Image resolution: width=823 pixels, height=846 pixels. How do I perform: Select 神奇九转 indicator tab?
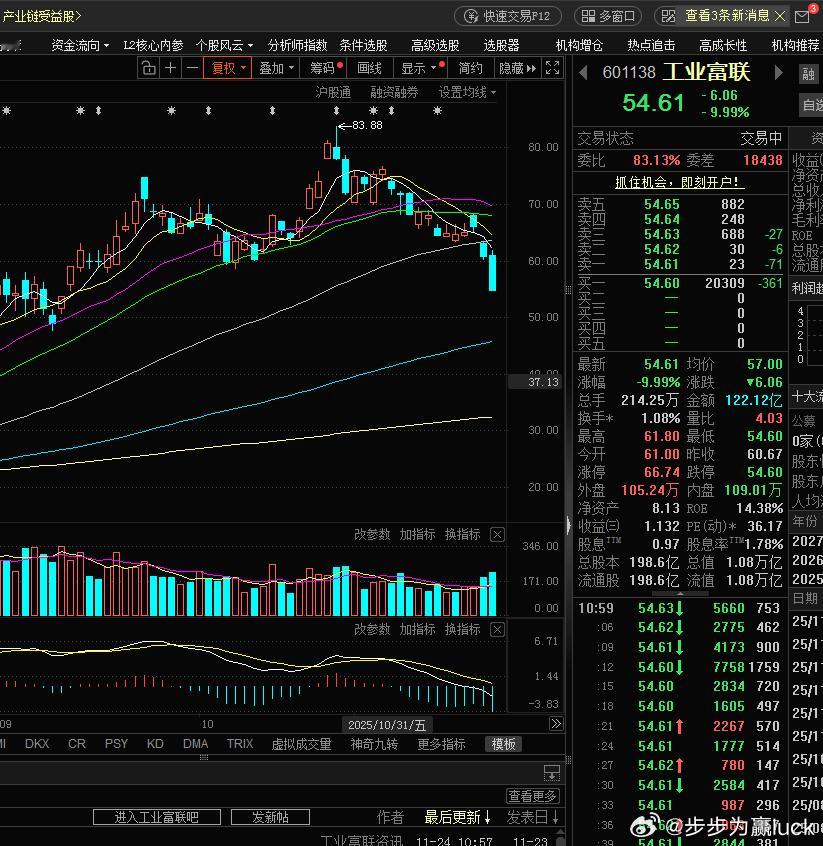coord(374,745)
